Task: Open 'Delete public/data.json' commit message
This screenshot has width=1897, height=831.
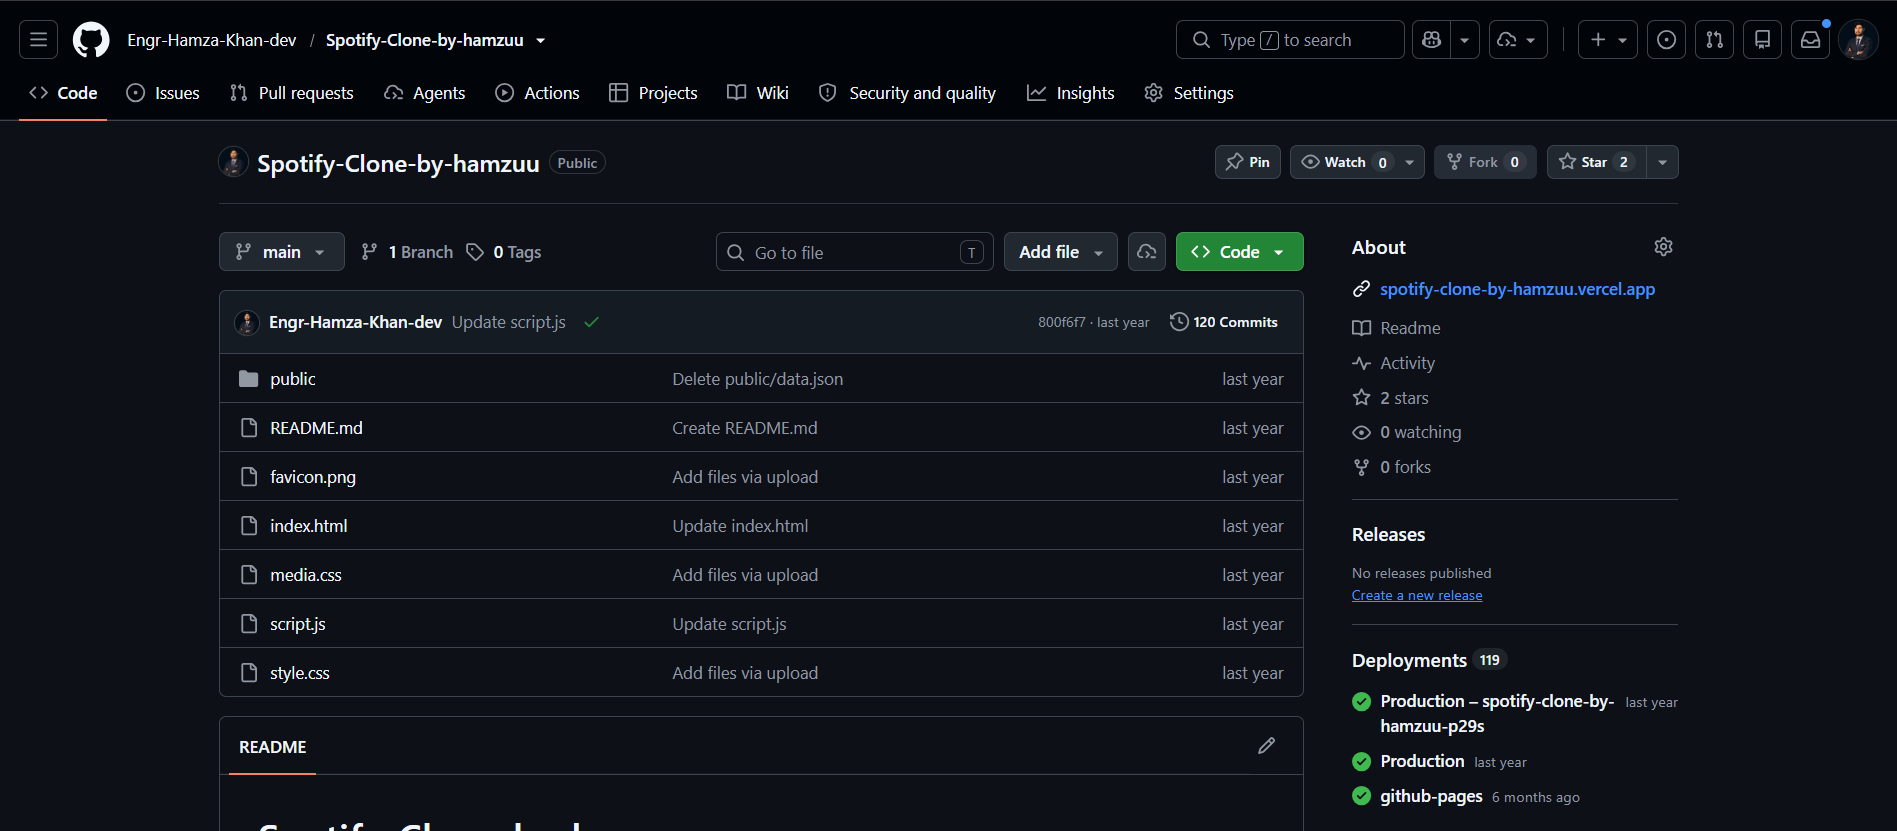Action: (758, 379)
